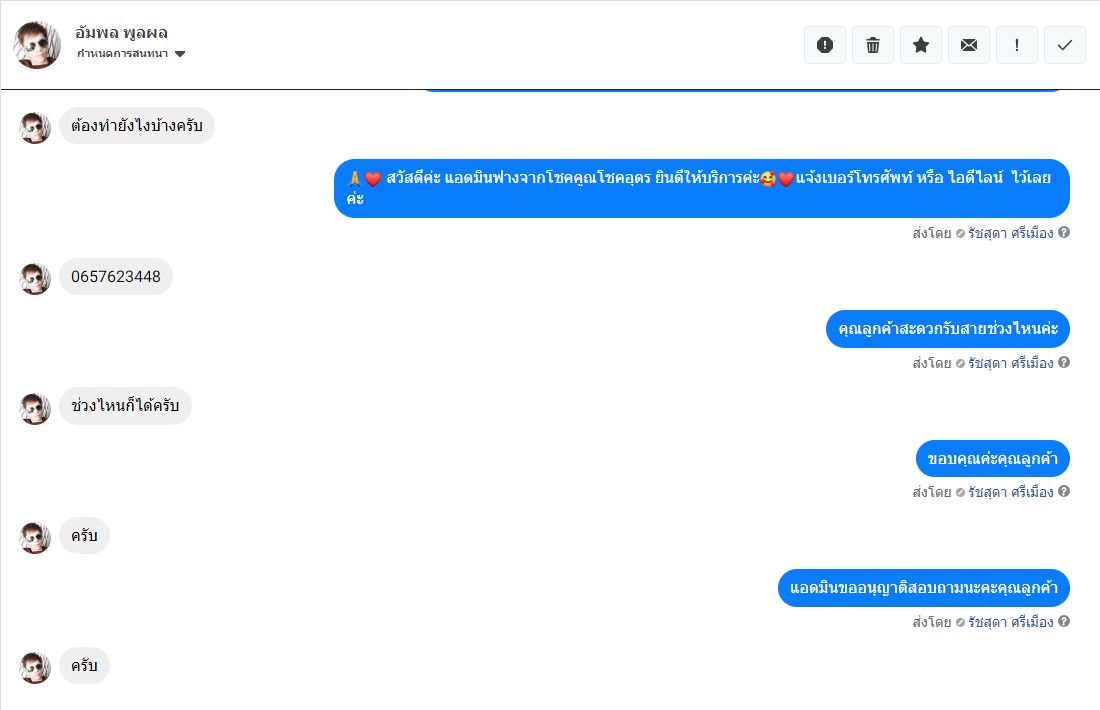Click the header profile picture

click(37, 45)
